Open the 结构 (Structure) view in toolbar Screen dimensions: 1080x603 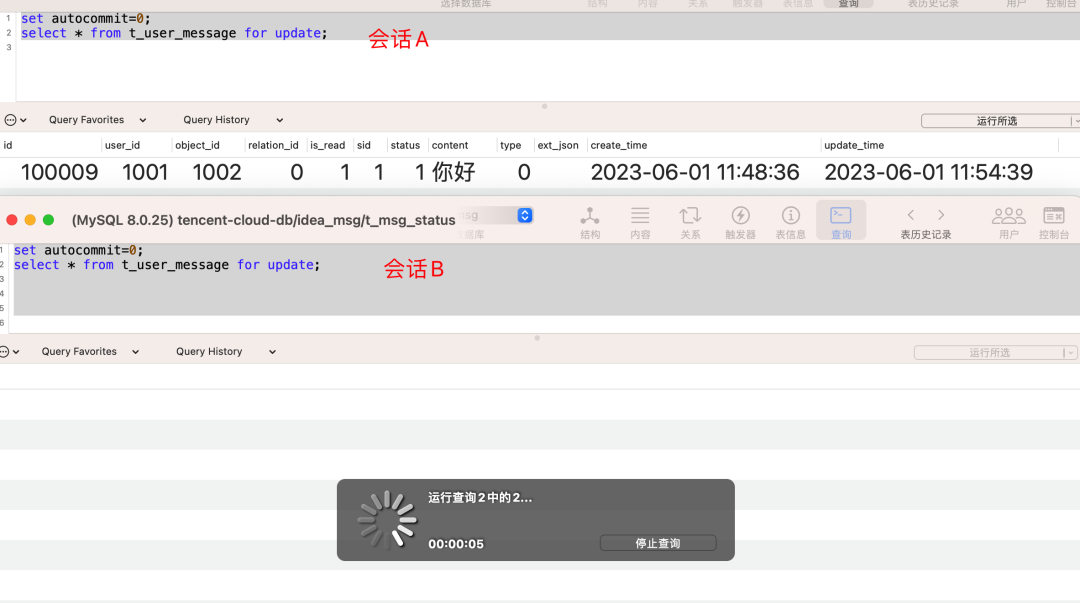tap(590, 221)
